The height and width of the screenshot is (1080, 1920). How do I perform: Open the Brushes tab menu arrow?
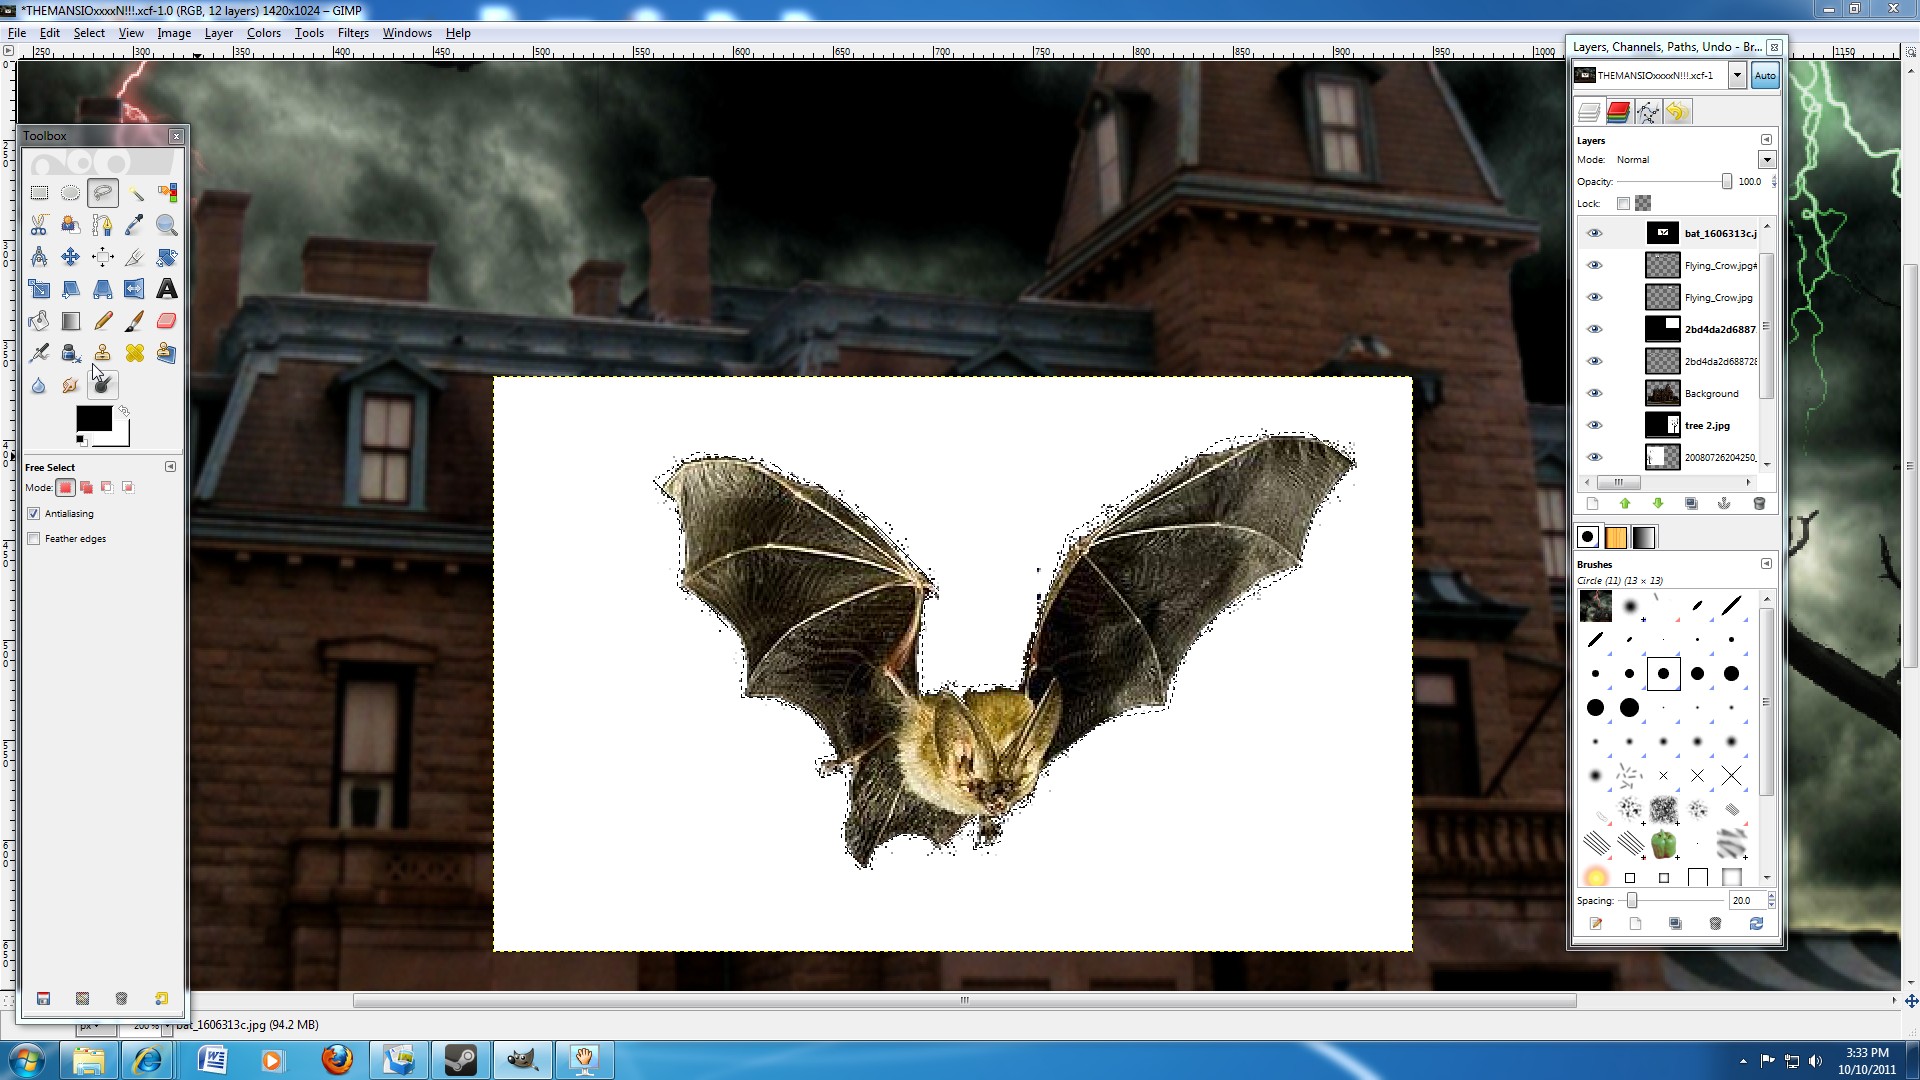click(x=1766, y=564)
